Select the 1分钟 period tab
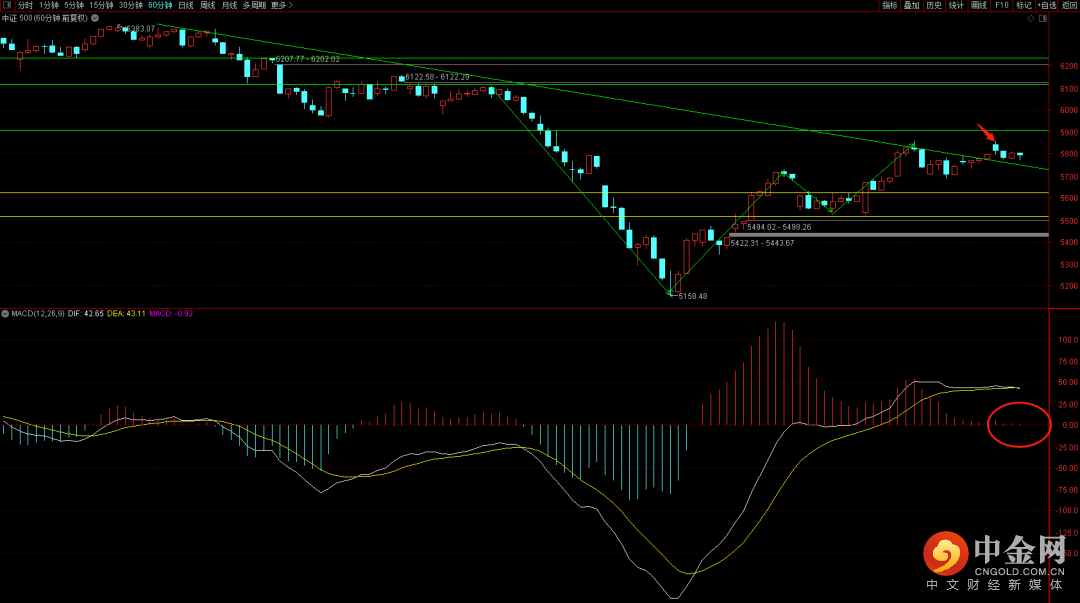The width and height of the screenshot is (1080, 603). pos(49,5)
